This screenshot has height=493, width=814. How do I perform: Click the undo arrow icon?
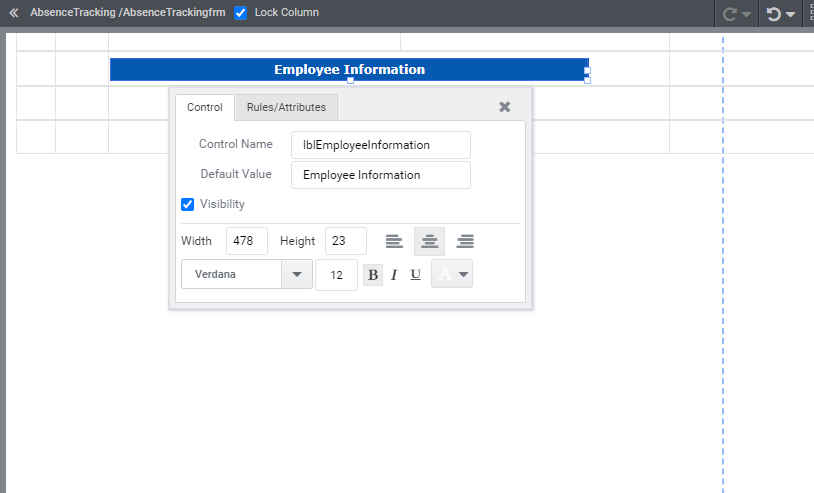click(x=773, y=14)
